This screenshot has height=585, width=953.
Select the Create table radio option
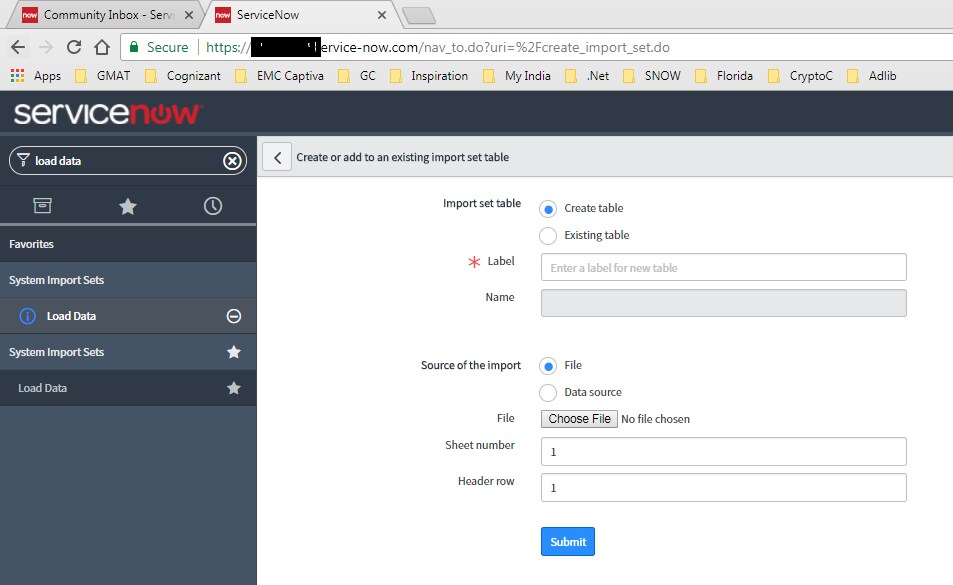548,209
